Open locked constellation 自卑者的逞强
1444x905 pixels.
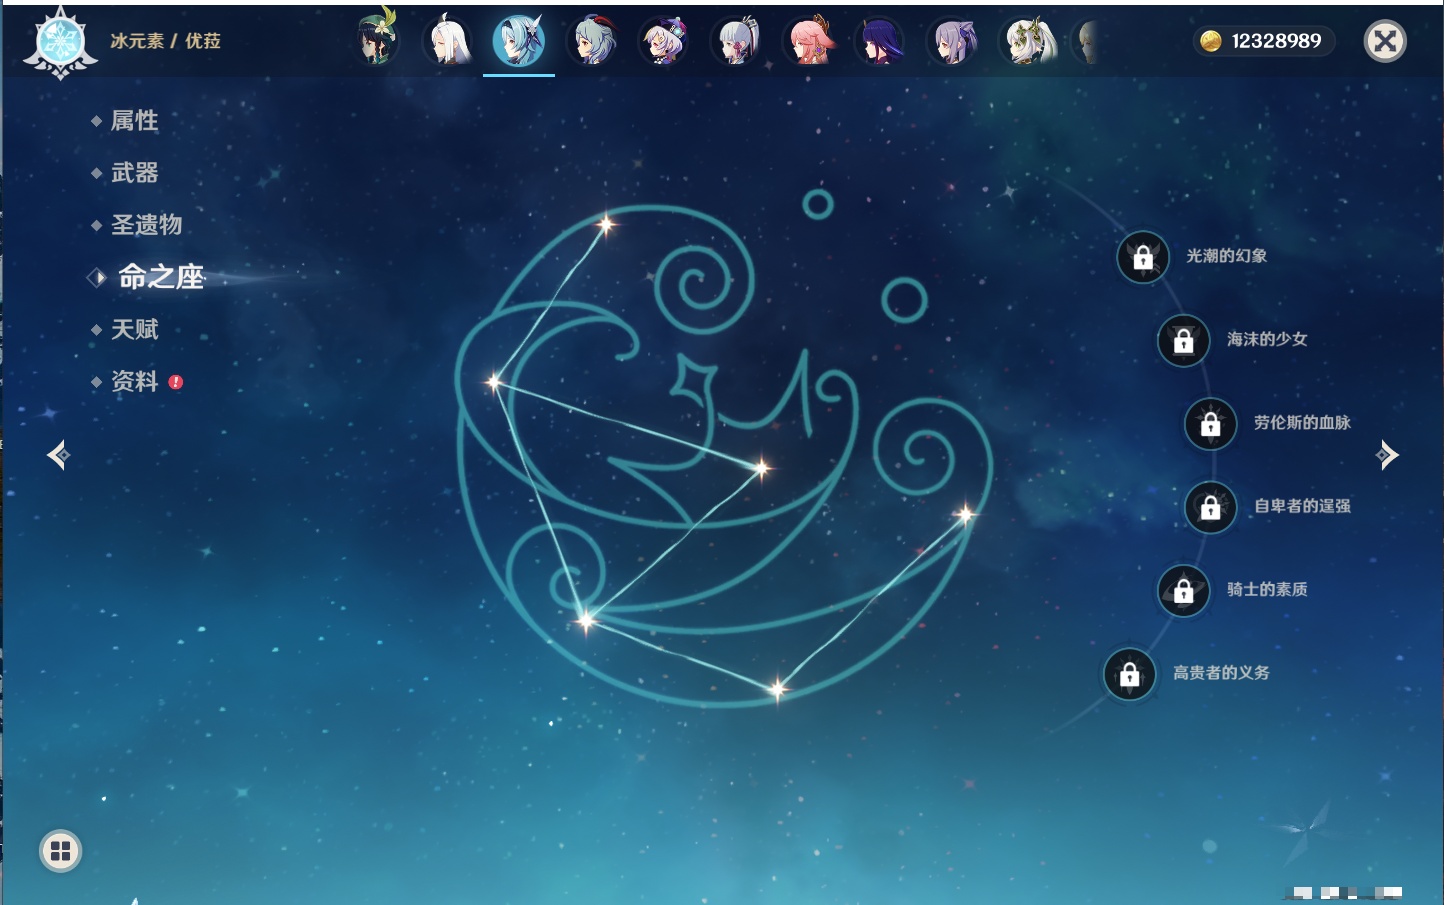click(x=1211, y=507)
